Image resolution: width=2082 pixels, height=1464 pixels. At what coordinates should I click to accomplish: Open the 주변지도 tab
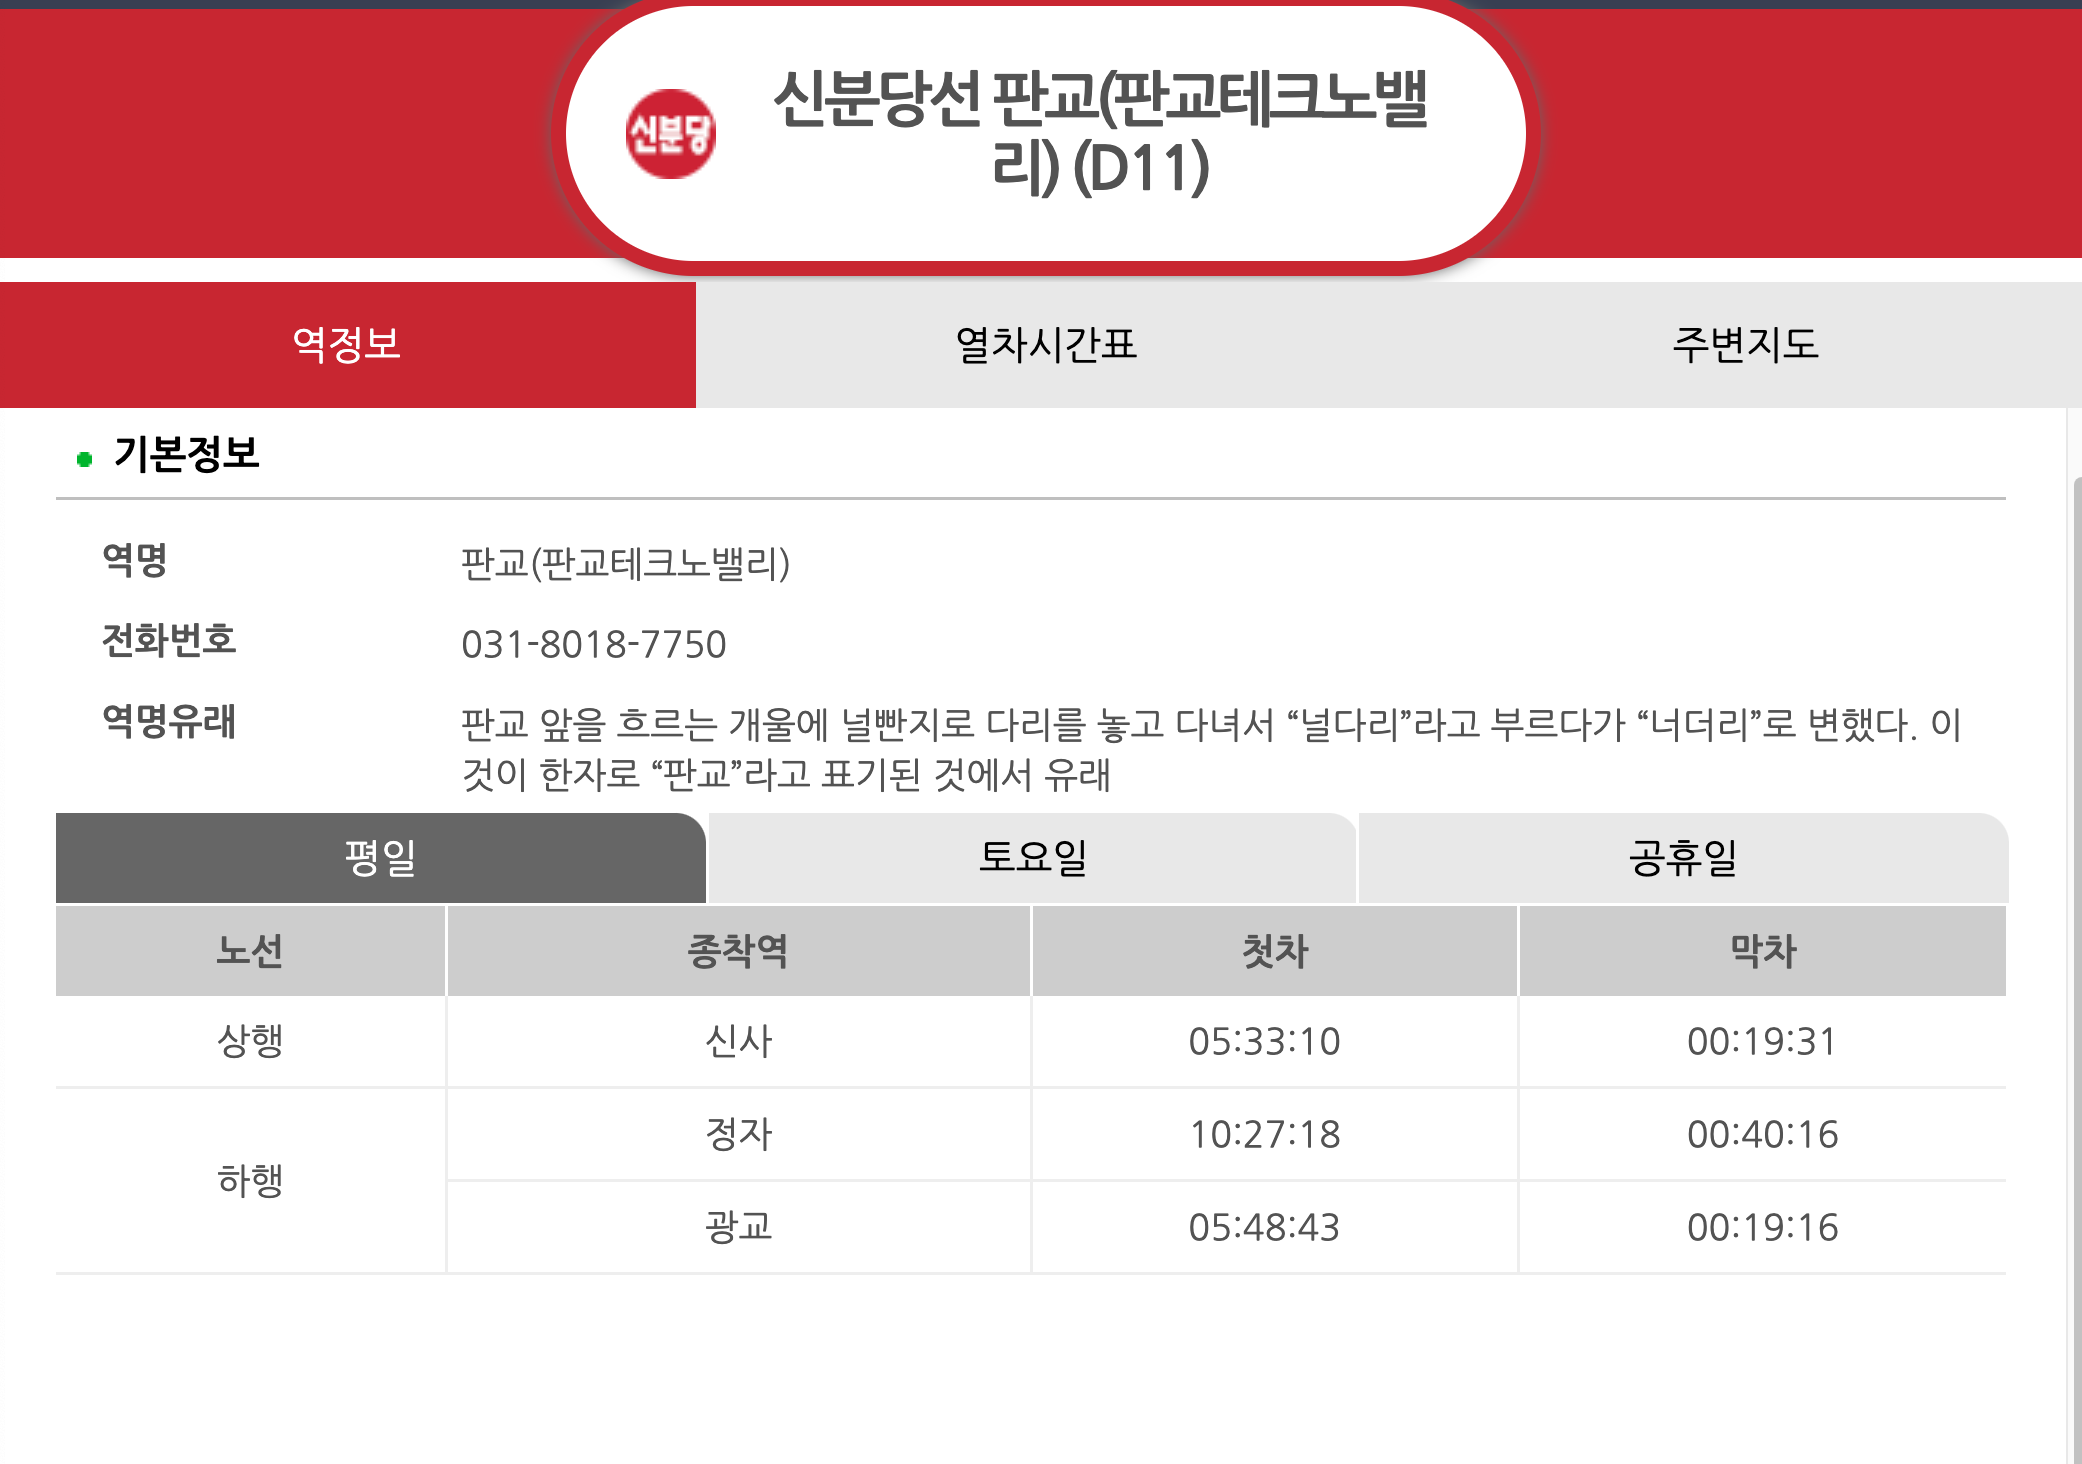(1745, 345)
